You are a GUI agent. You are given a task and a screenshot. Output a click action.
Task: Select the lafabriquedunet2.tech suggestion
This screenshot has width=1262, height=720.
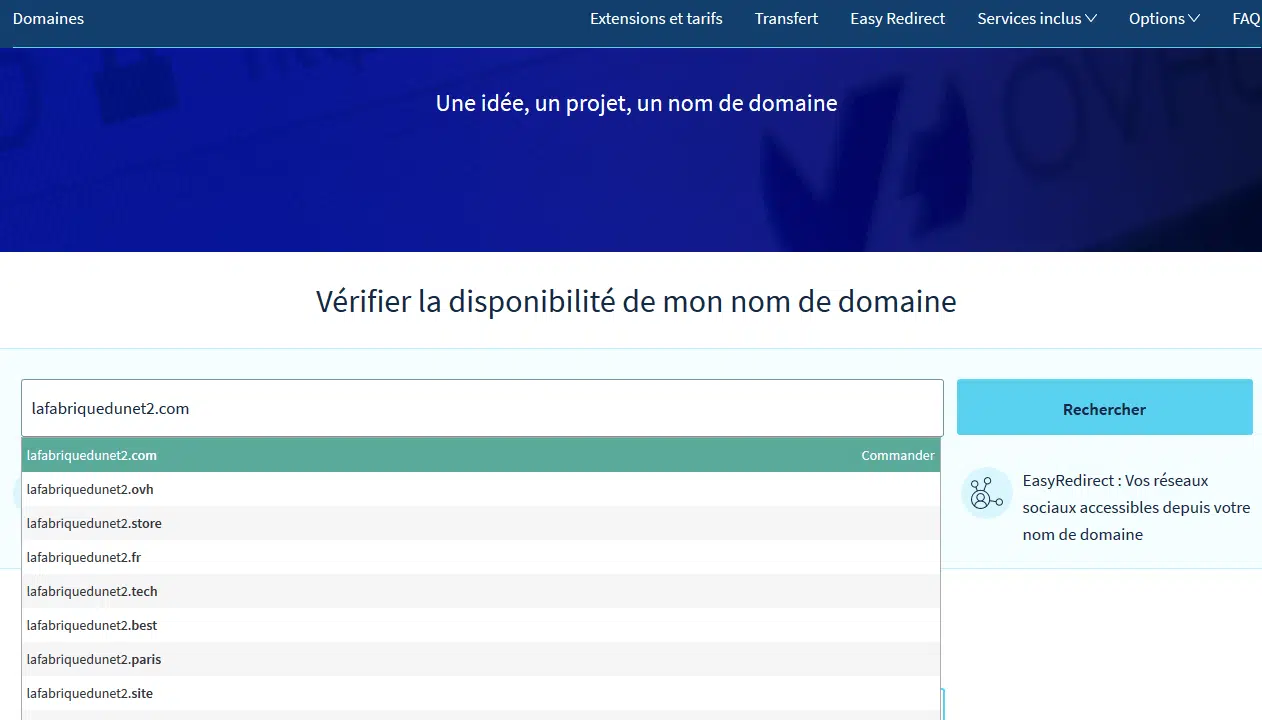point(92,592)
